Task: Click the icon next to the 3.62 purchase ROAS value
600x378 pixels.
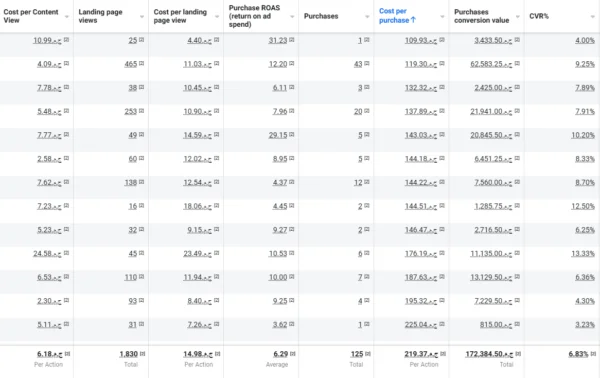Action: tap(292, 324)
